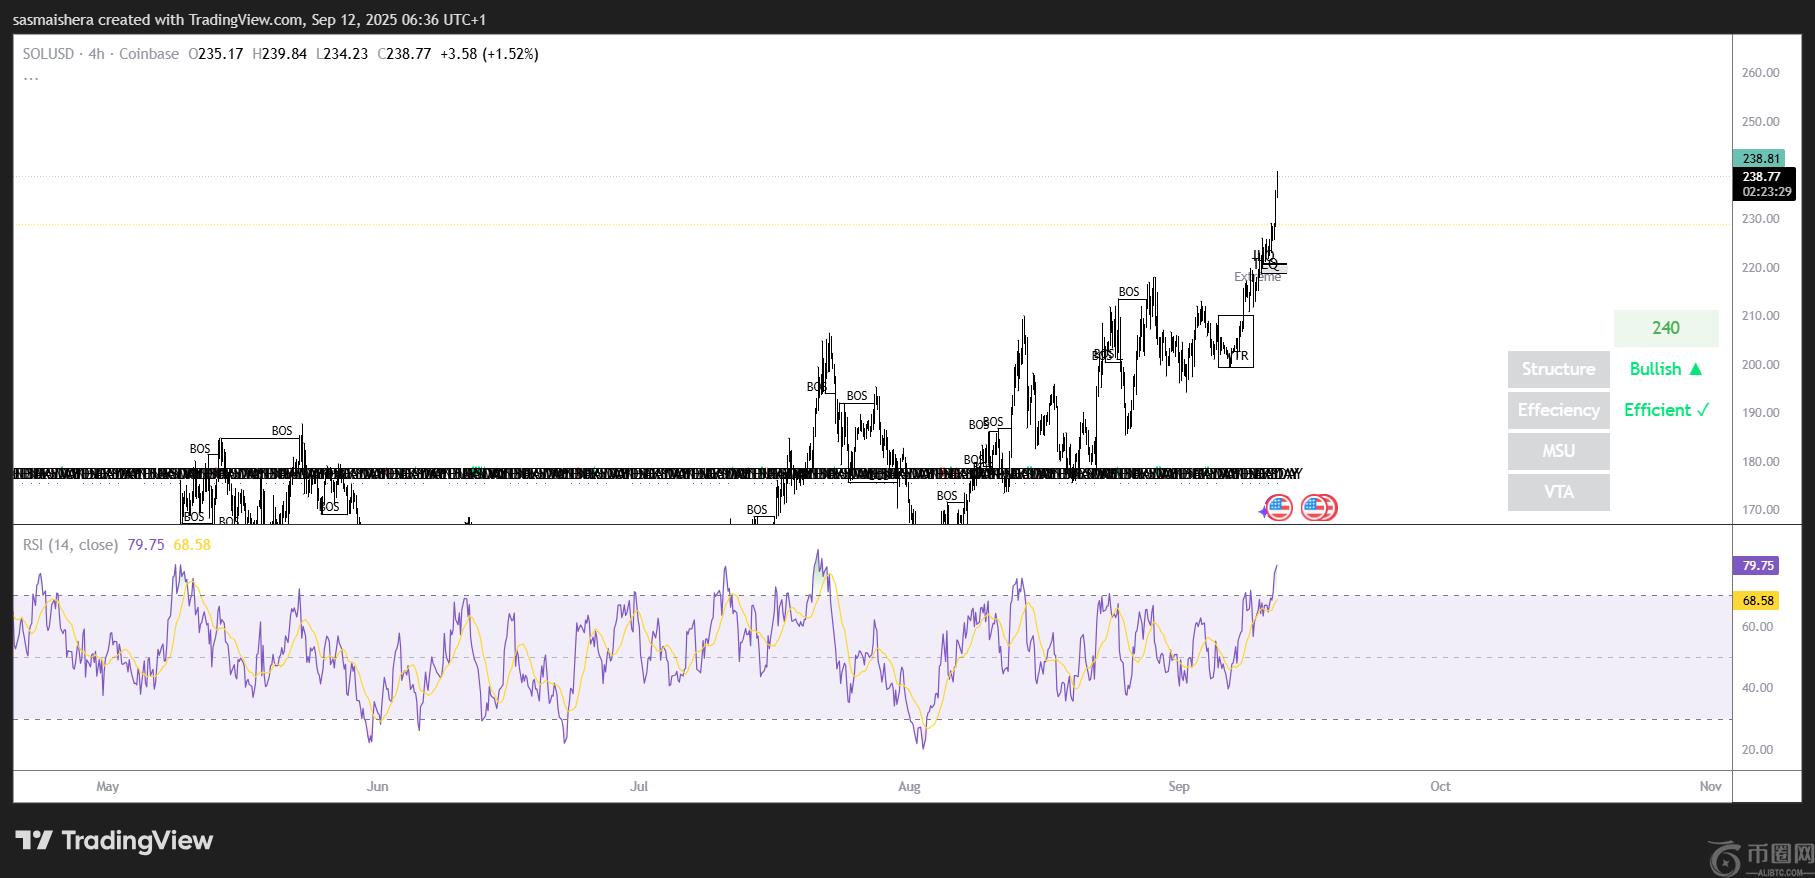
Task: Click the green 240 value cell
Action: 1665,328
